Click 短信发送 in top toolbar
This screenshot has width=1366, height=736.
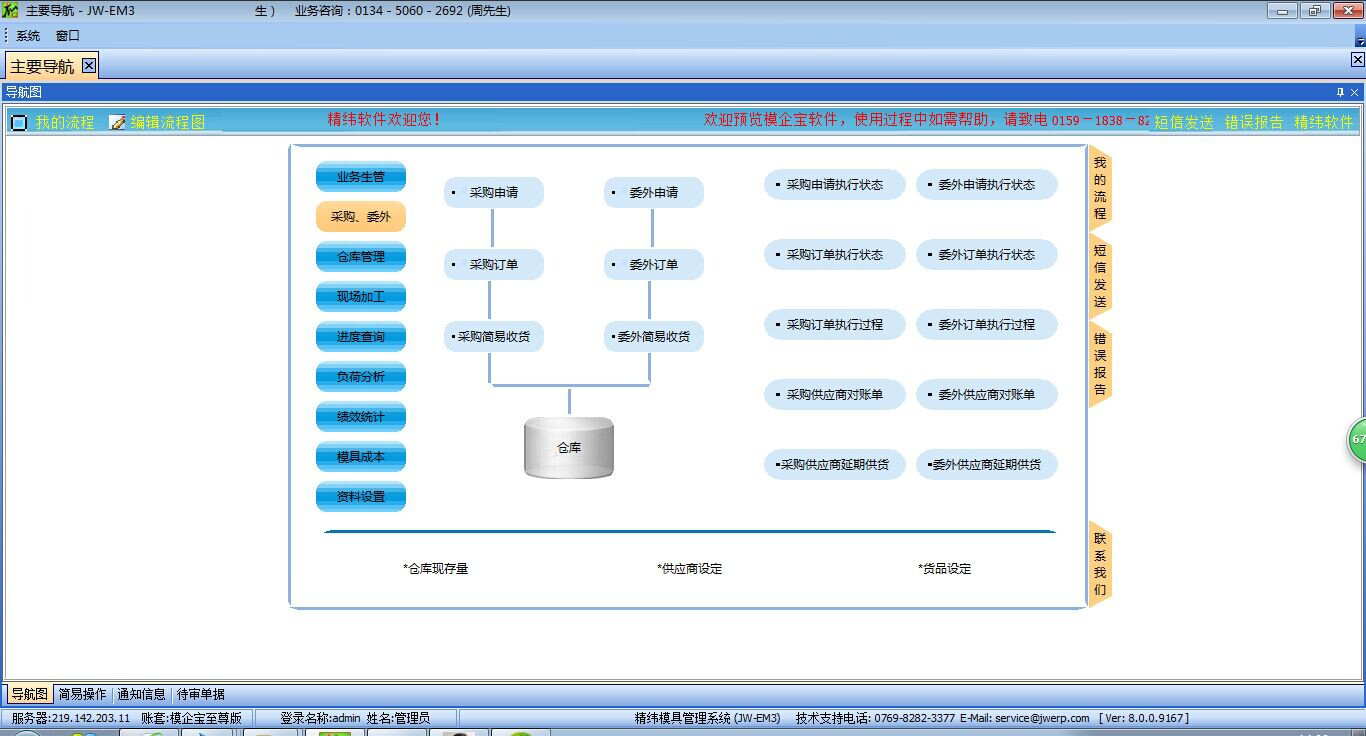coord(1184,122)
